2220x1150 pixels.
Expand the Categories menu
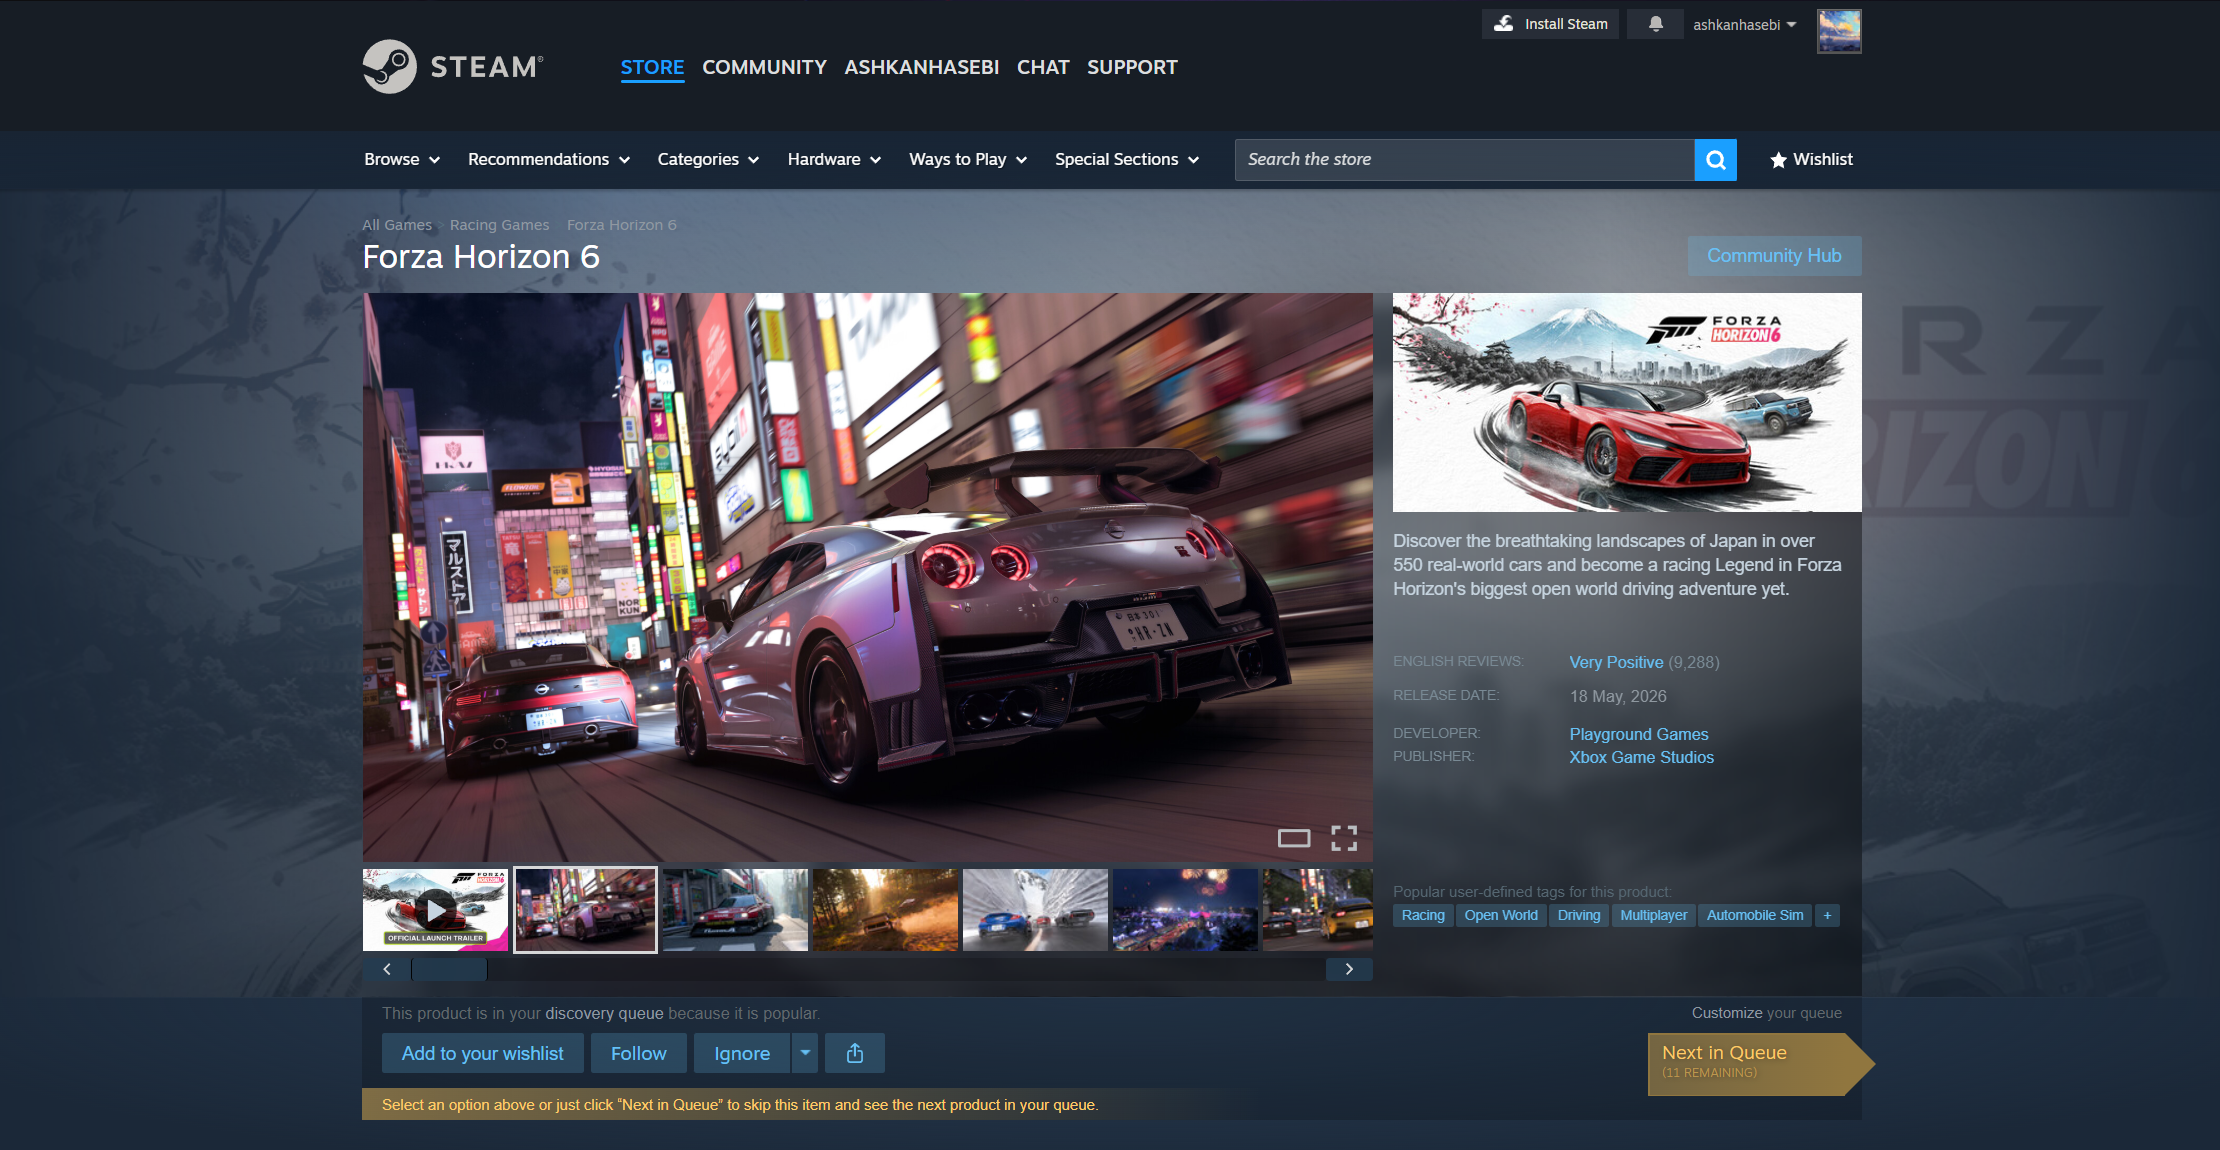(x=708, y=160)
